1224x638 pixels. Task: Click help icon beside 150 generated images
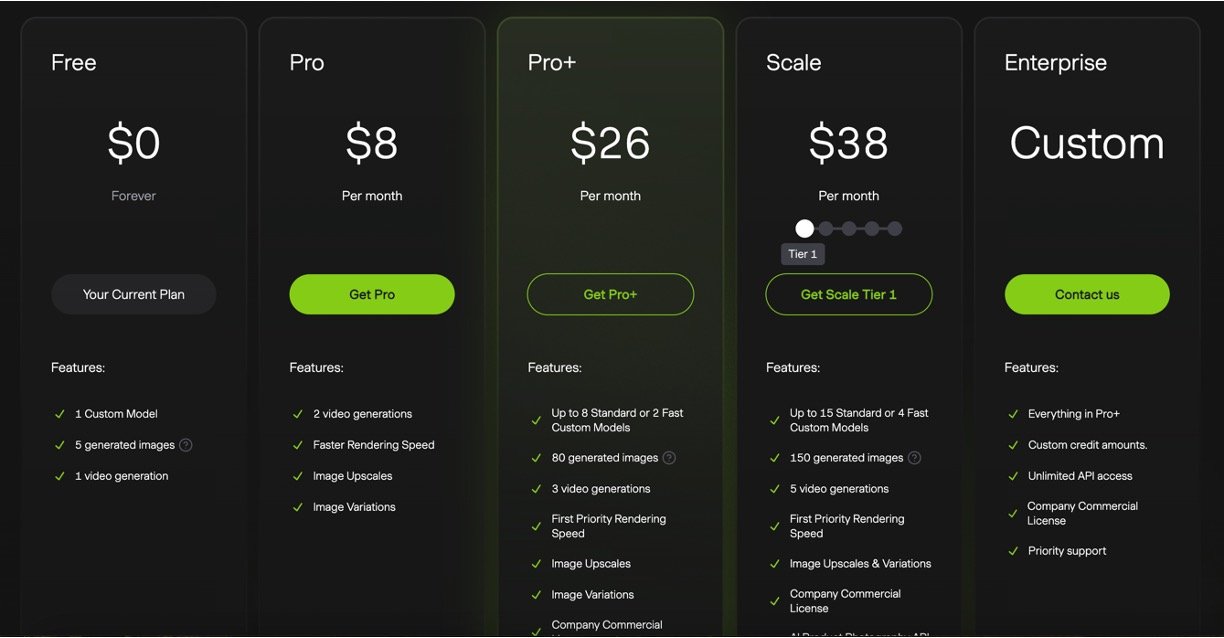click(x=914, y=458)
